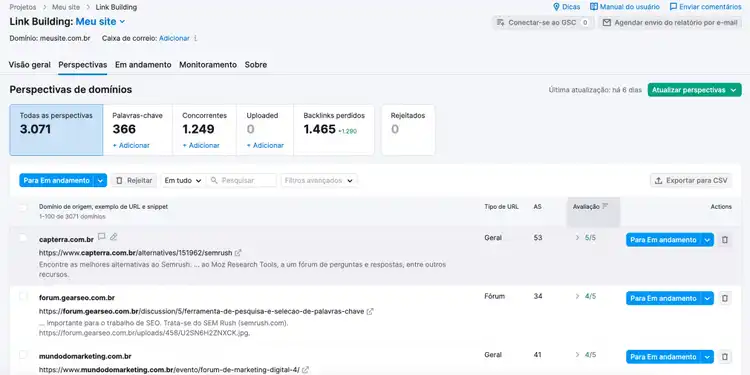
Task: Switch to the Perspectivas tab
Action: pos(83,65)
